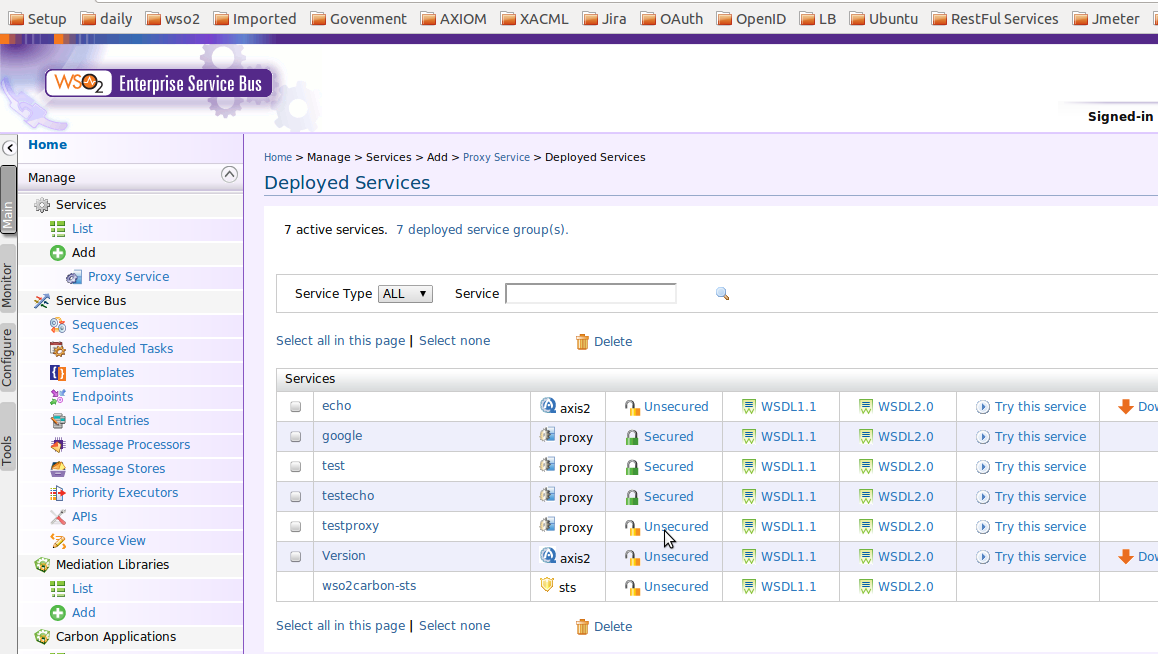The width and height of the screenshot is (1158, 654).
Task: Click the download arrow in echo row
Action: coord(1126,407)
